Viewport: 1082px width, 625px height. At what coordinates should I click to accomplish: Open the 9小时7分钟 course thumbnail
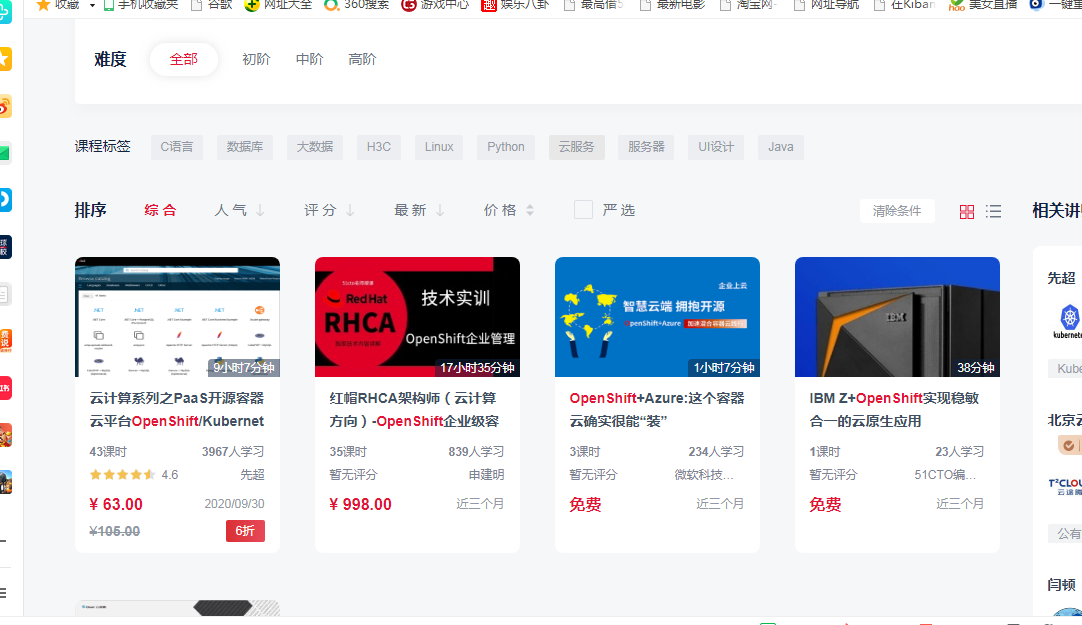click(177, 317)
